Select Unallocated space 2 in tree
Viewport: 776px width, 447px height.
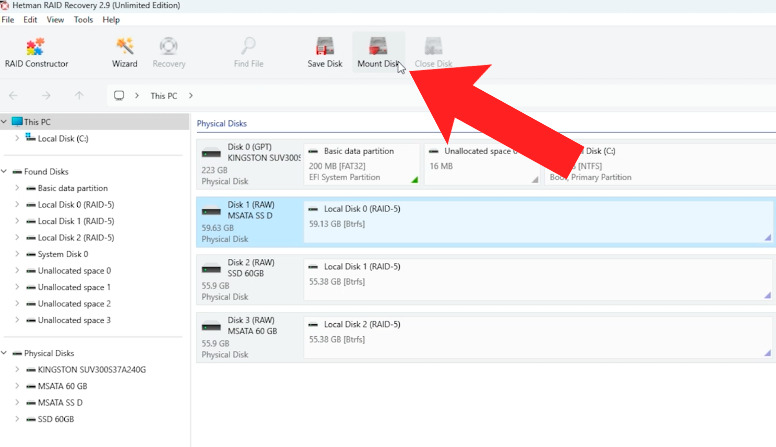pos(74,304)
